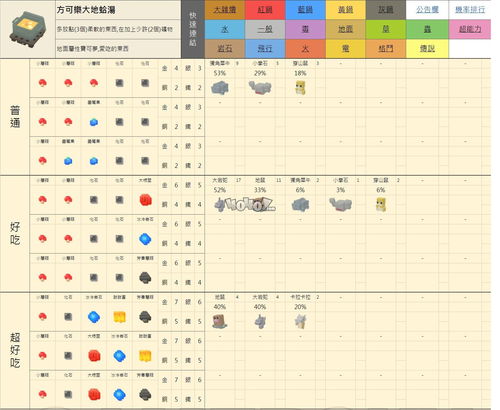
Task: Jump to the 地面 ground type section
Action: (x=345, y=29)
